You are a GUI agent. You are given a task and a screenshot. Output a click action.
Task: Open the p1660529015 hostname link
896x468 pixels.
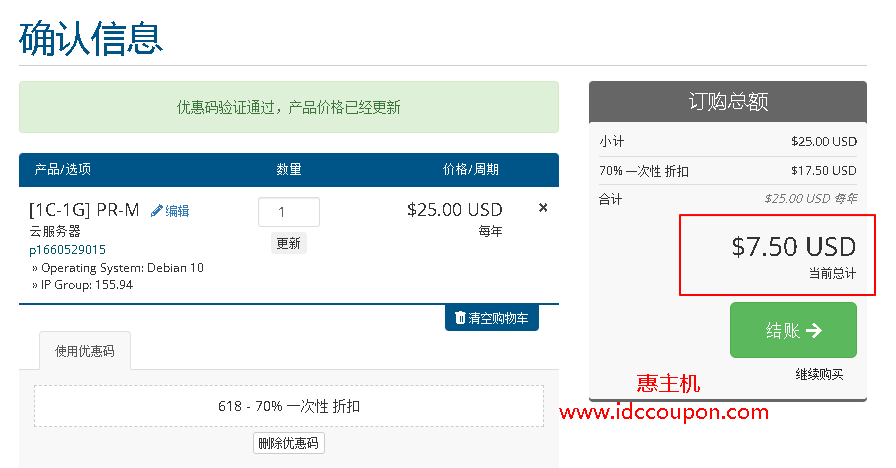coord(67,250)
